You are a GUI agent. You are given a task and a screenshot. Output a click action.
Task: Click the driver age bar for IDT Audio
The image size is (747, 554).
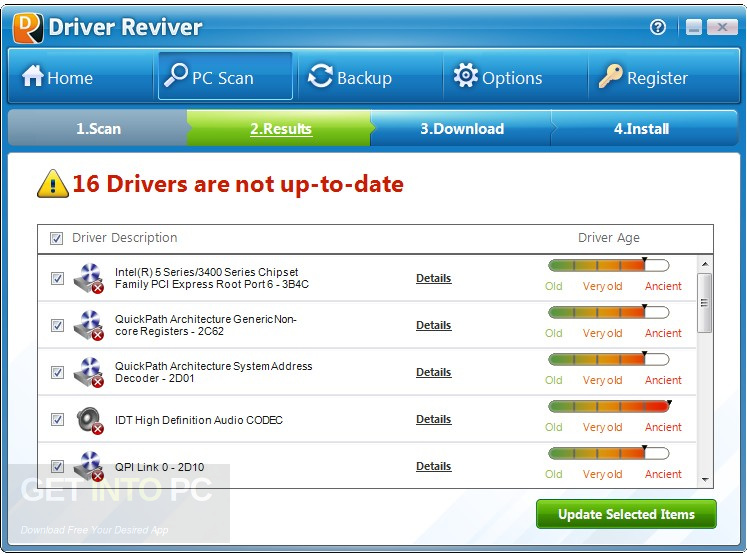click(x=609, y=406)
